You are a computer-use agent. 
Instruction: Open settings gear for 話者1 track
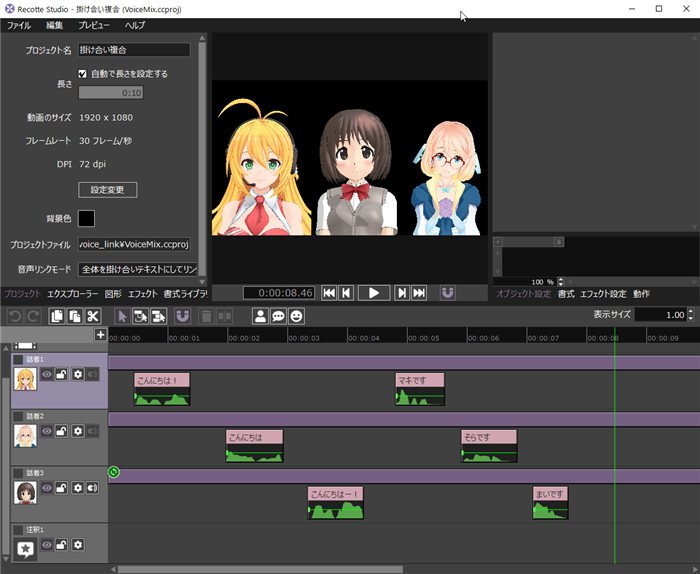click(78, 374)
